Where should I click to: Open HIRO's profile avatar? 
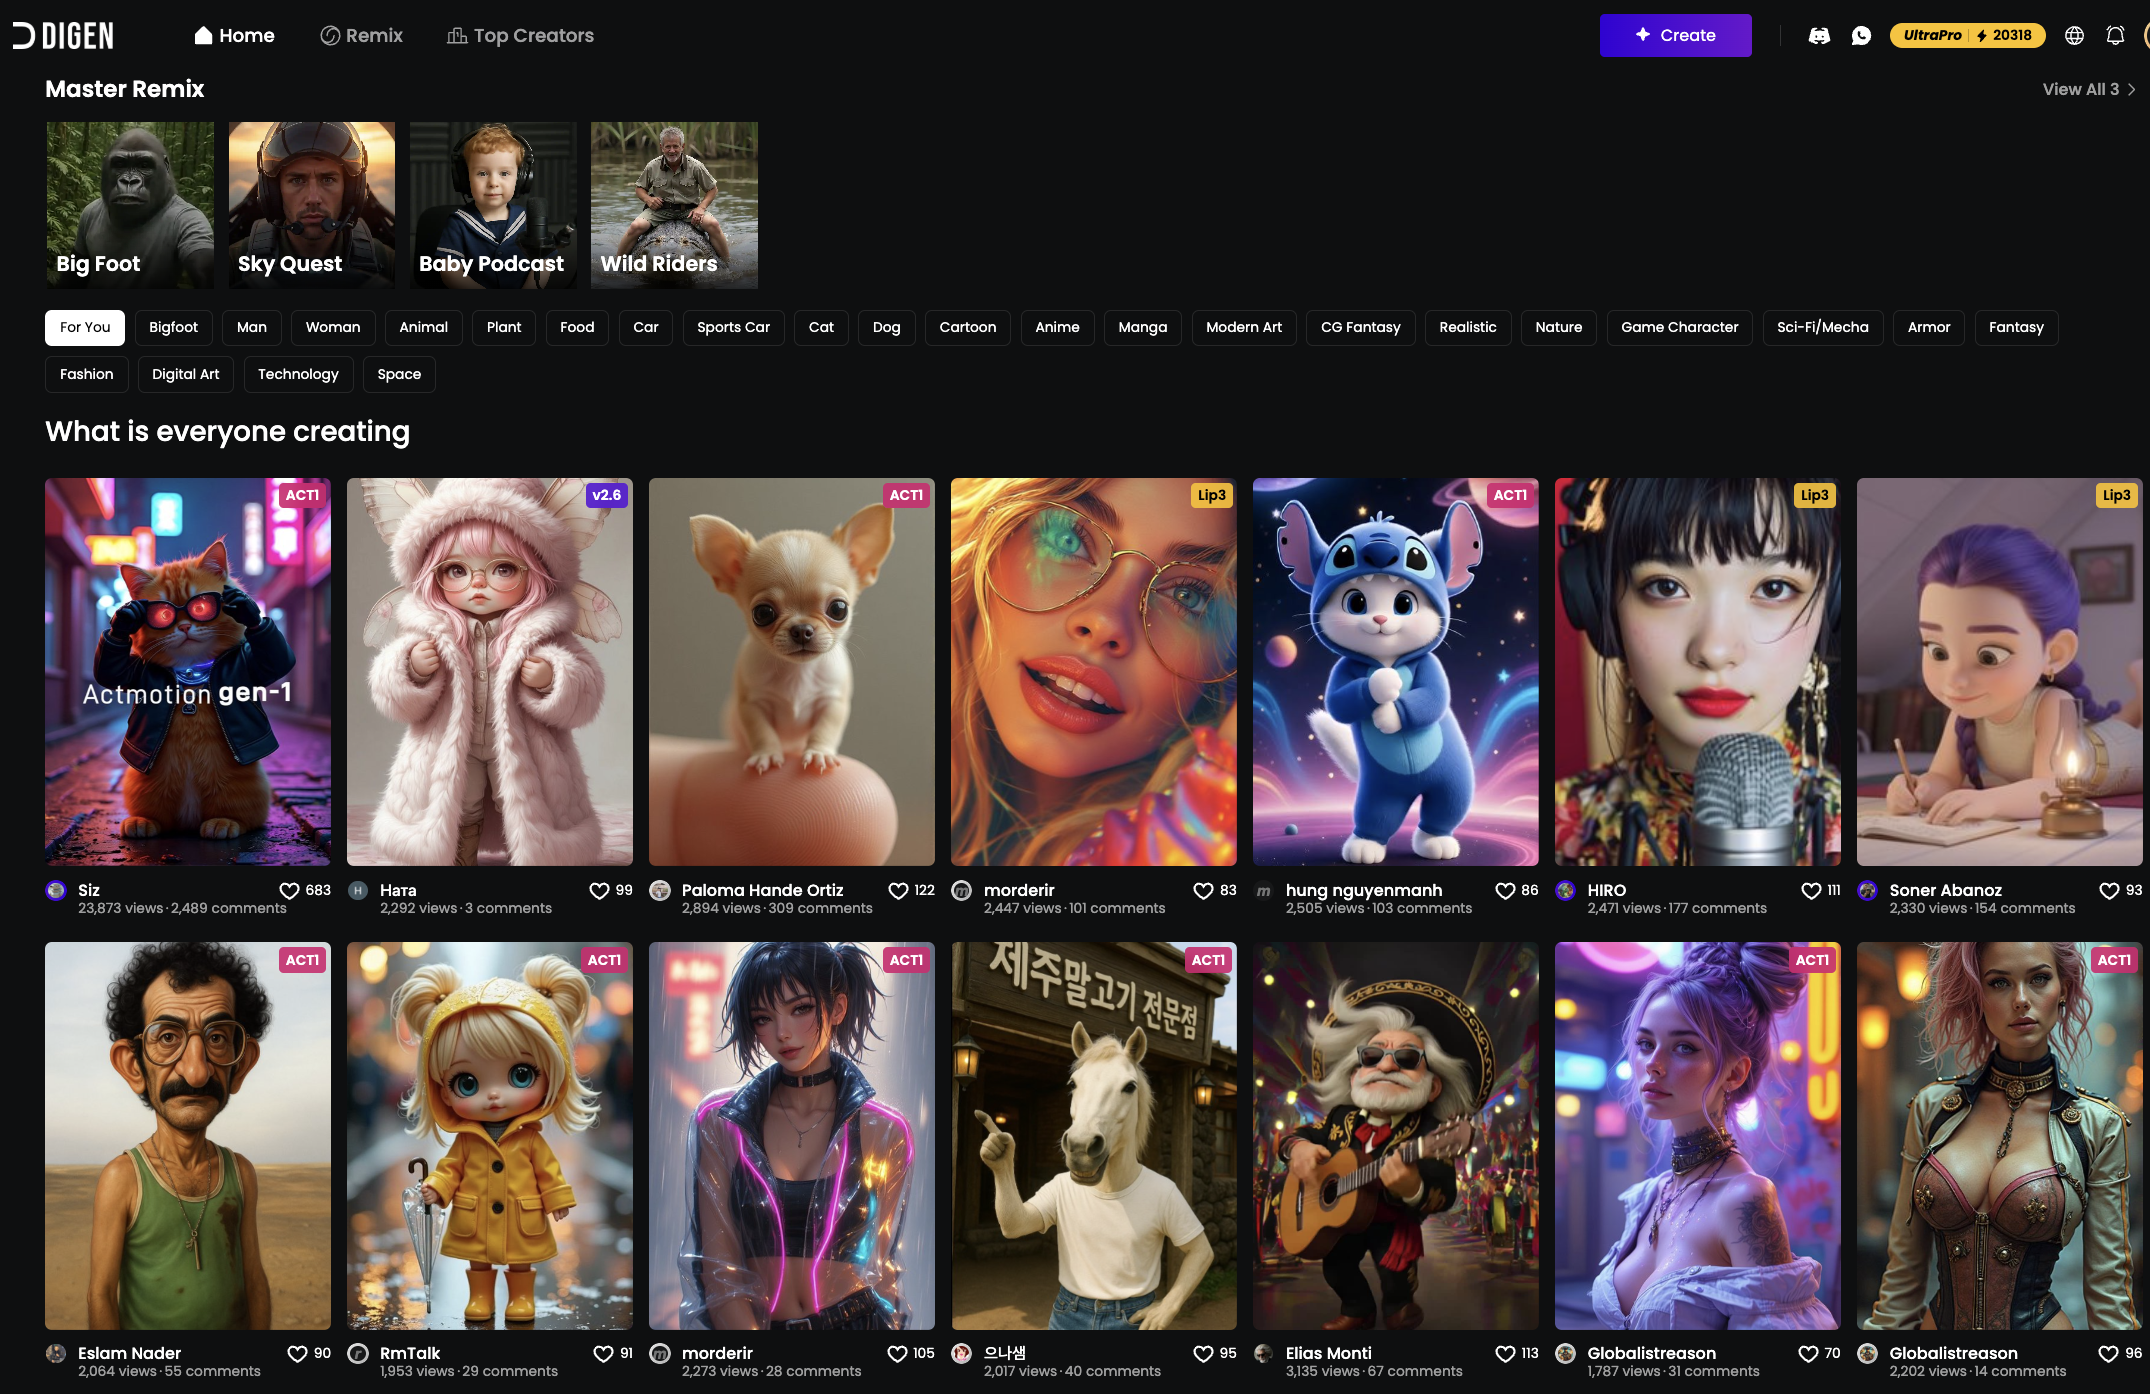[x=1566, y=890]
